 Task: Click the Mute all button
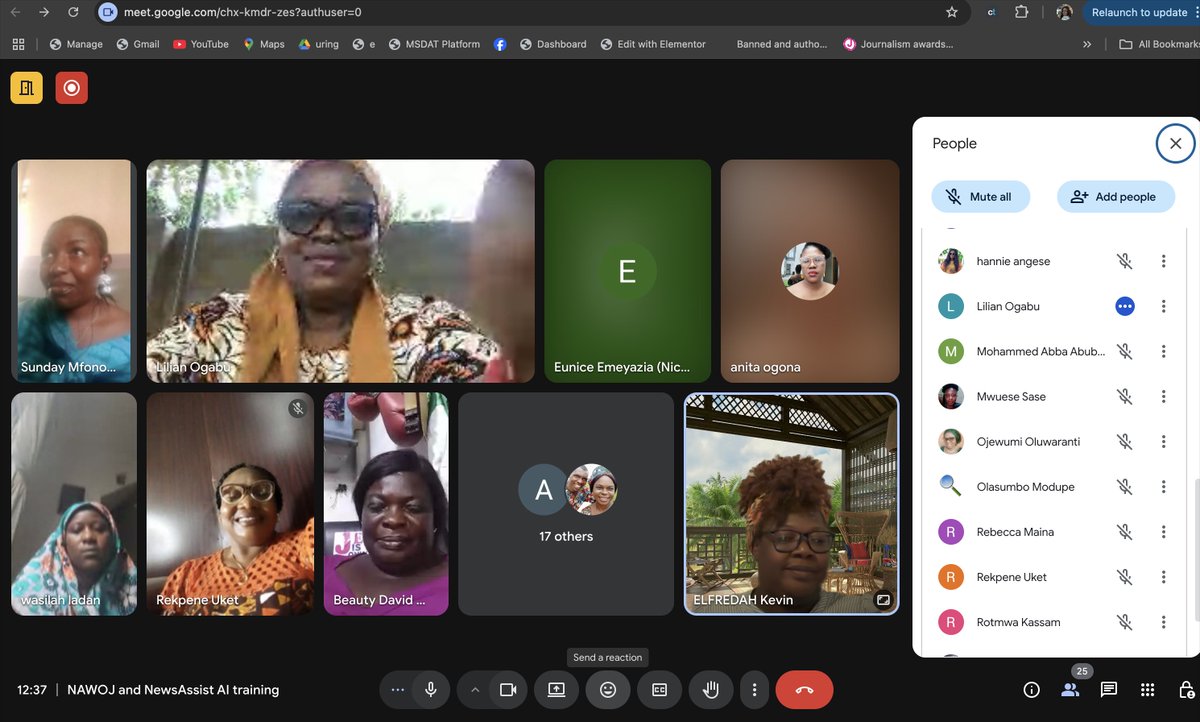point(980,197)
